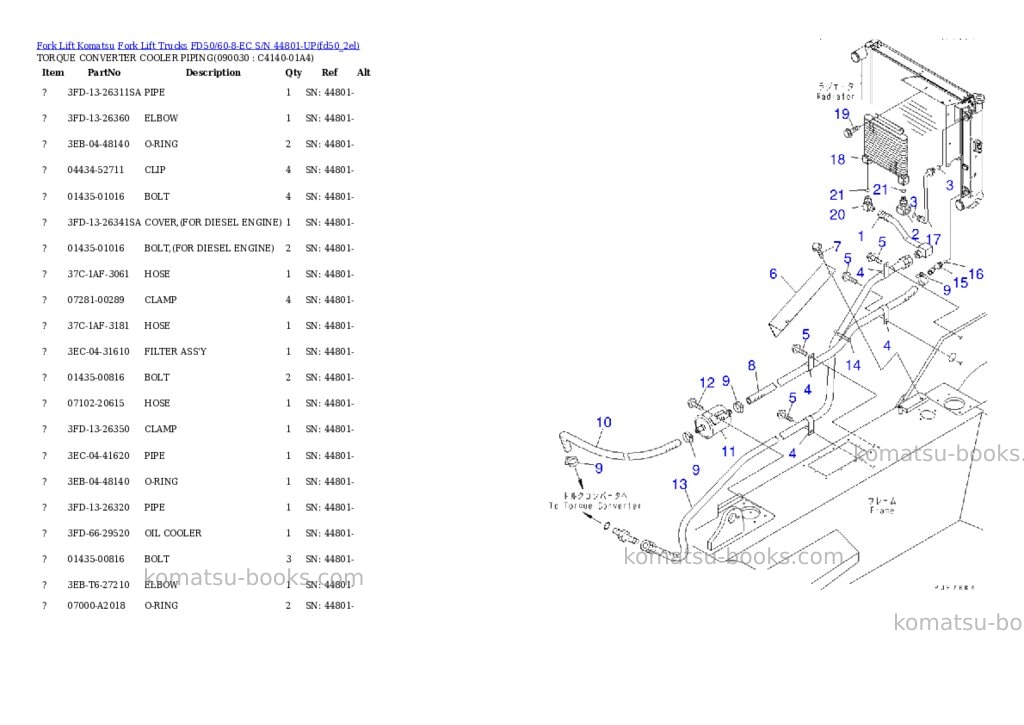Select part number 3FD-13-26320

(99, 508)
